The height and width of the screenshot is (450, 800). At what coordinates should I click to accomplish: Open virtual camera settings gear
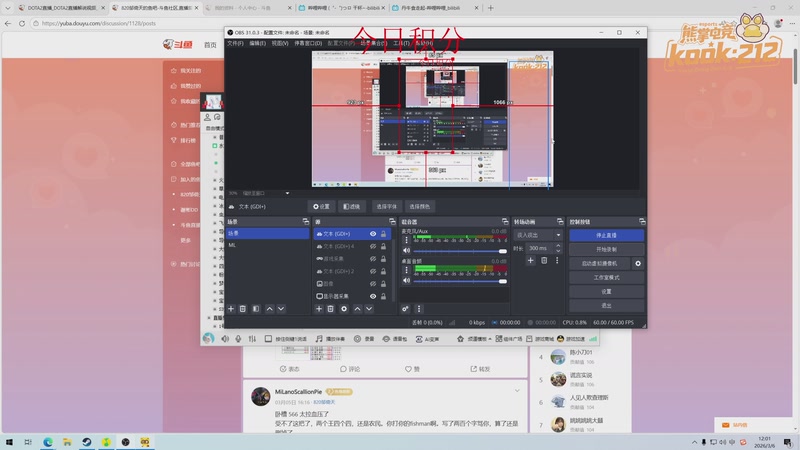click(x=638, y=263)
